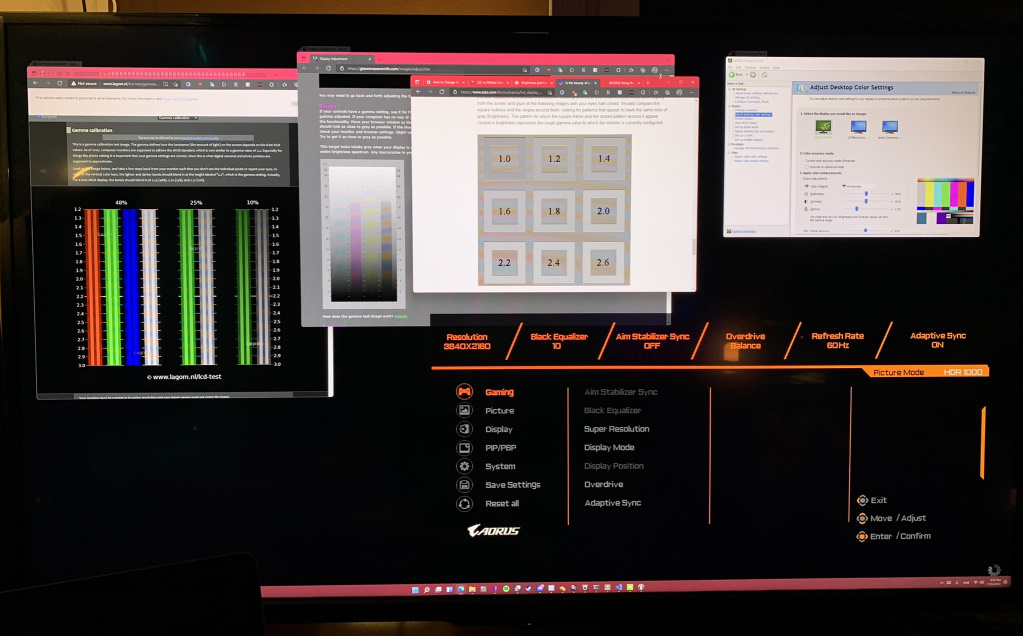
Task: Select Adjust desktop color settings tree item
Action: tap(755, 114)
